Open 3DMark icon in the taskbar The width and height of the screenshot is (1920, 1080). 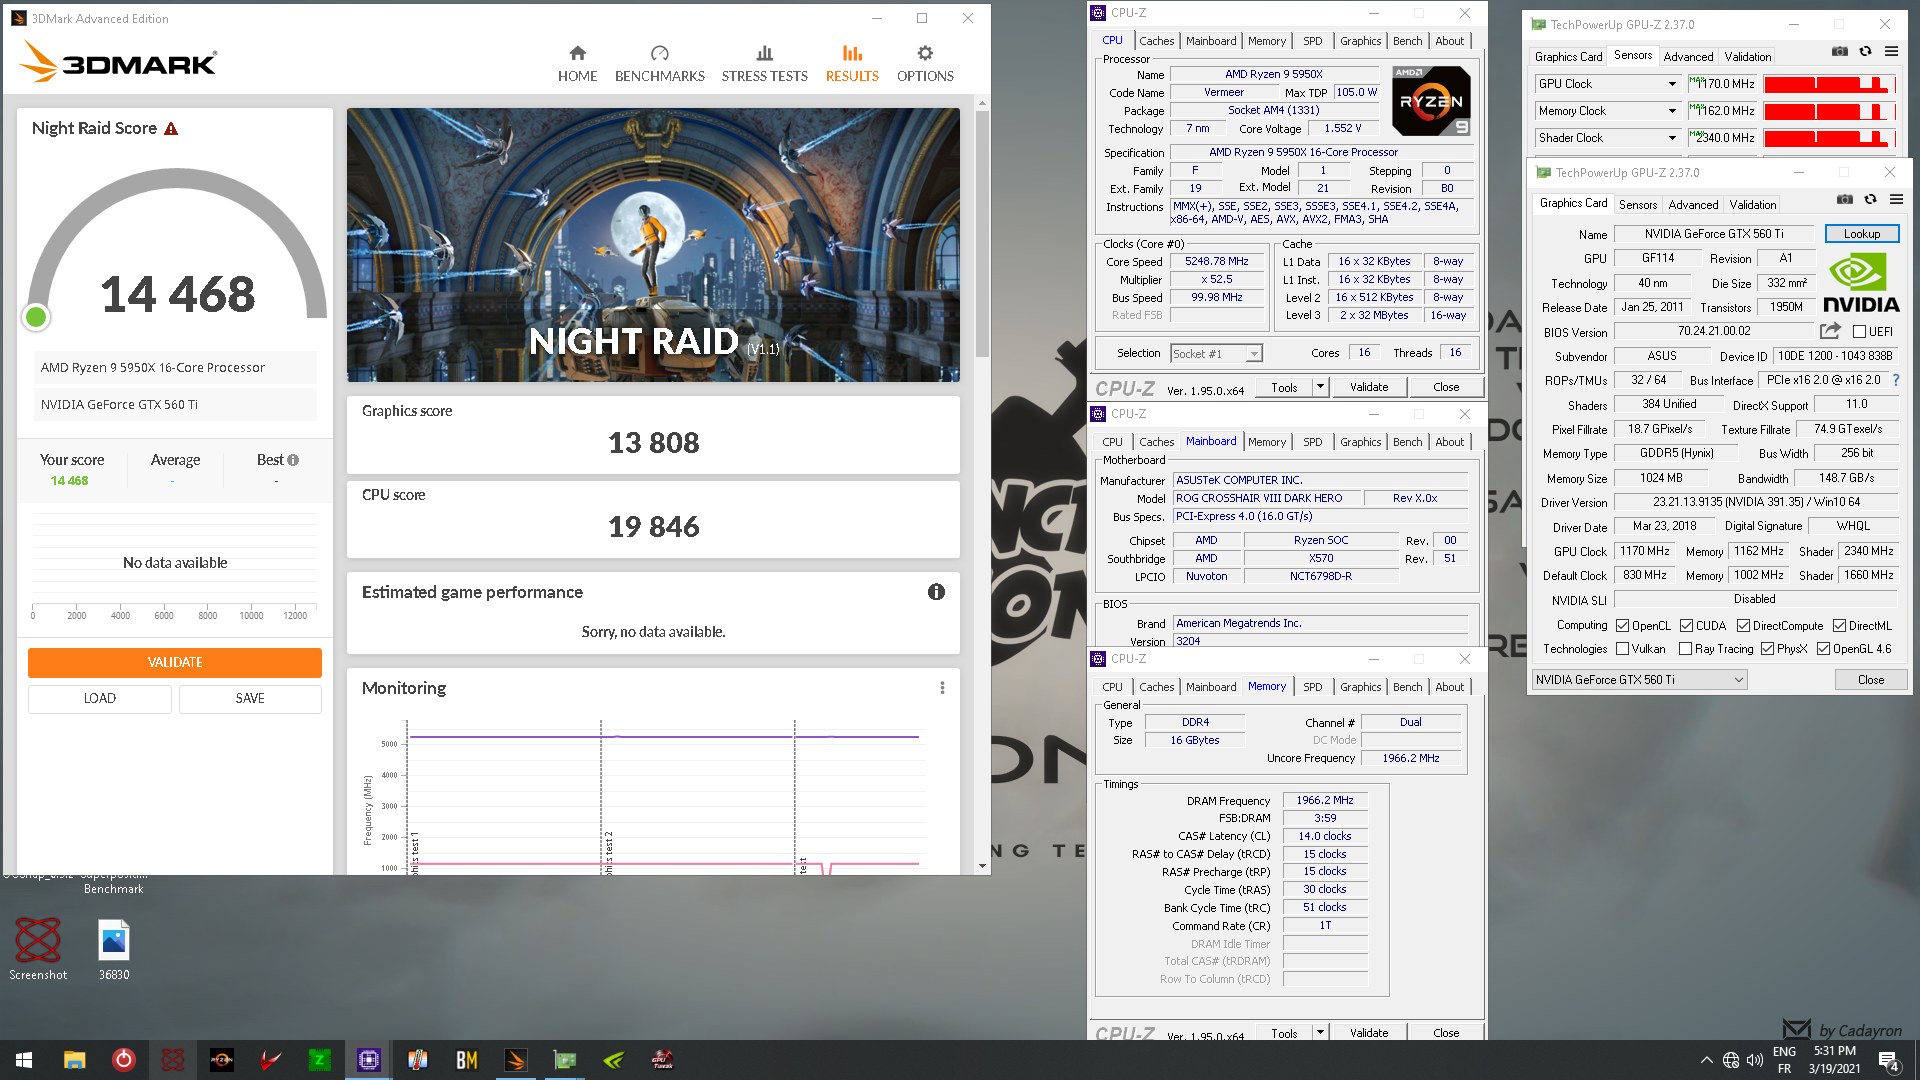[515, 1060]
